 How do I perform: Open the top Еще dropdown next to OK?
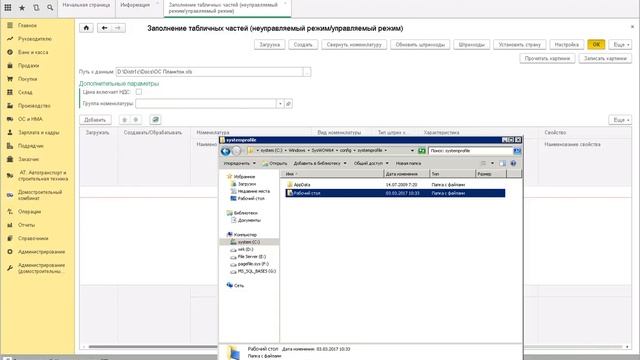621,44
